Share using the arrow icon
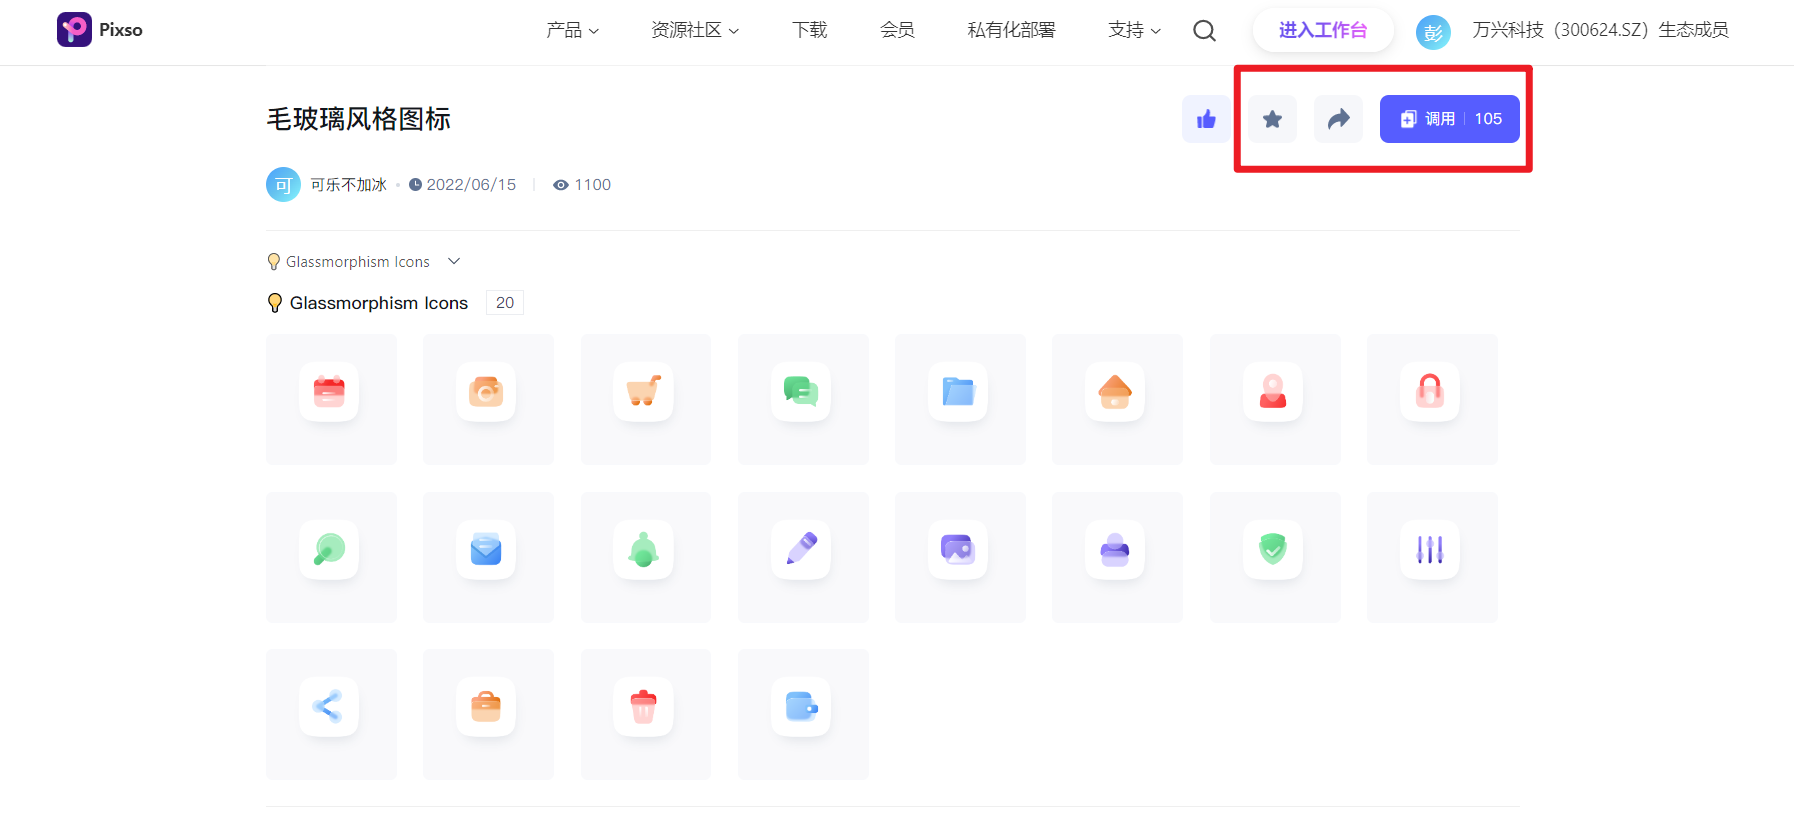Screen dimensions: 1794x823 pyautogui.click(x=1338, y=119)
